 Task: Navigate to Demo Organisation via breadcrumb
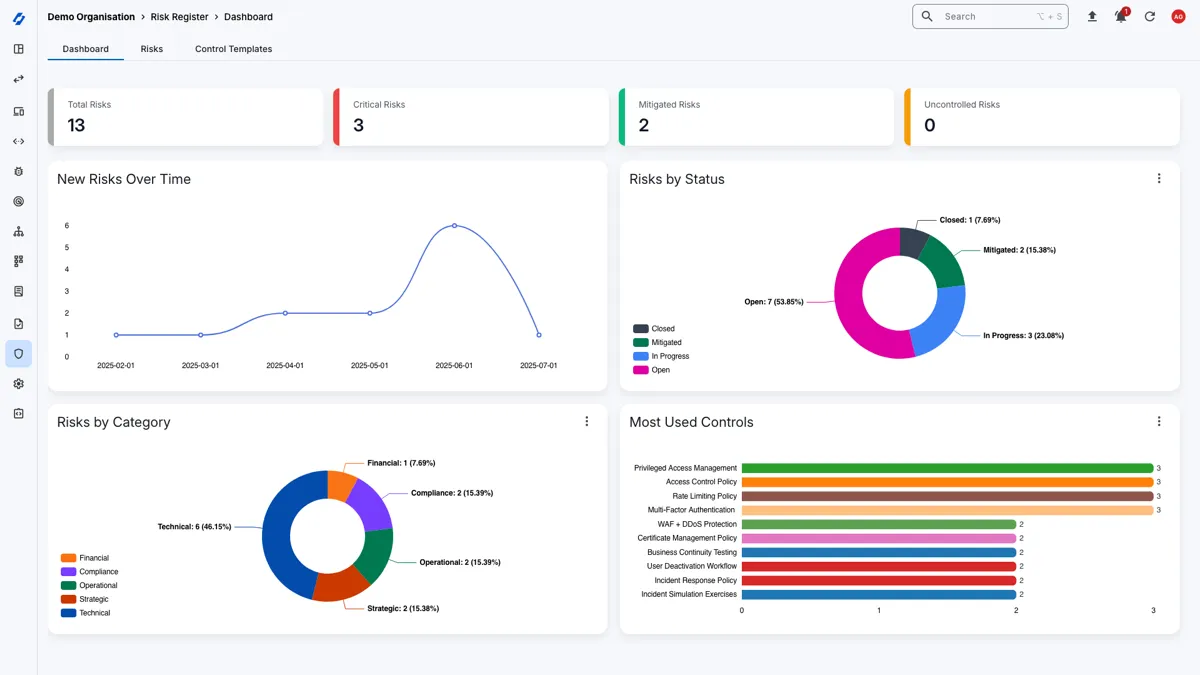click(x=91, y=16)
